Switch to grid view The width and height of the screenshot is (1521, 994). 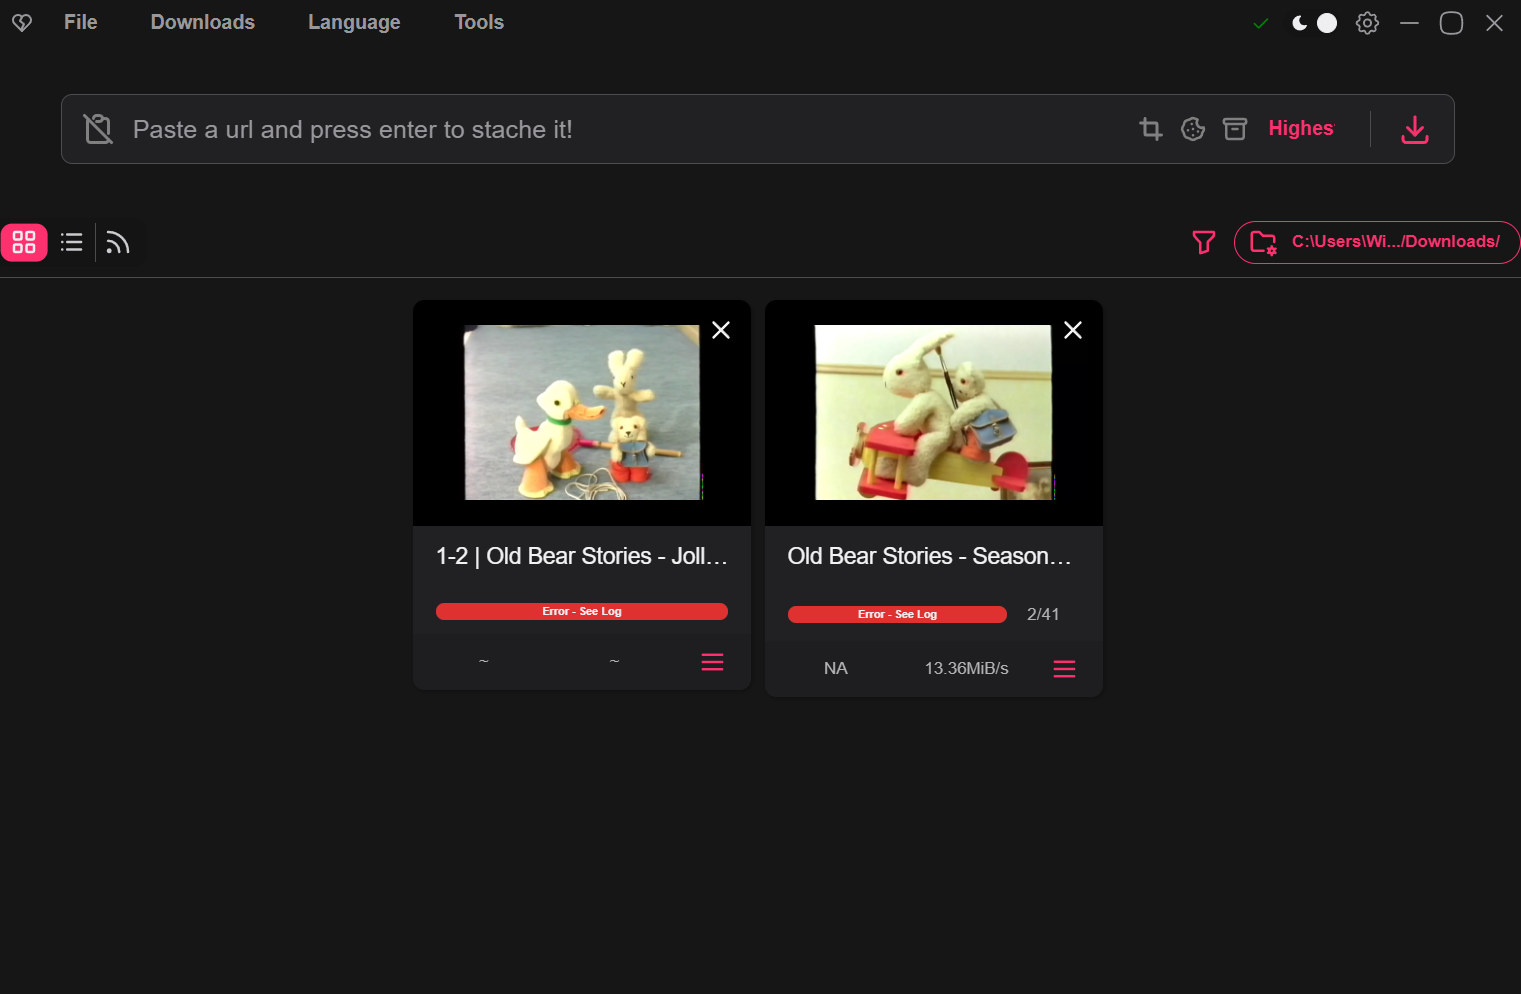pyautogui.click(x=24, y=242)
